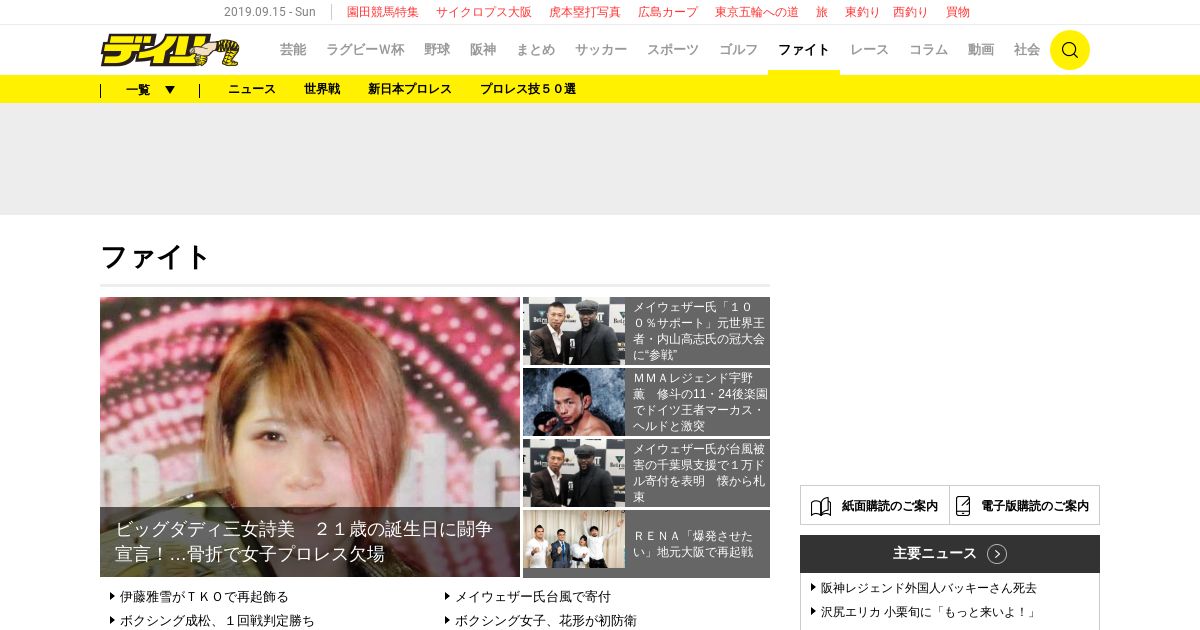
Task: Open the Daily tiger logo homepage
Action: click(170, 50)
